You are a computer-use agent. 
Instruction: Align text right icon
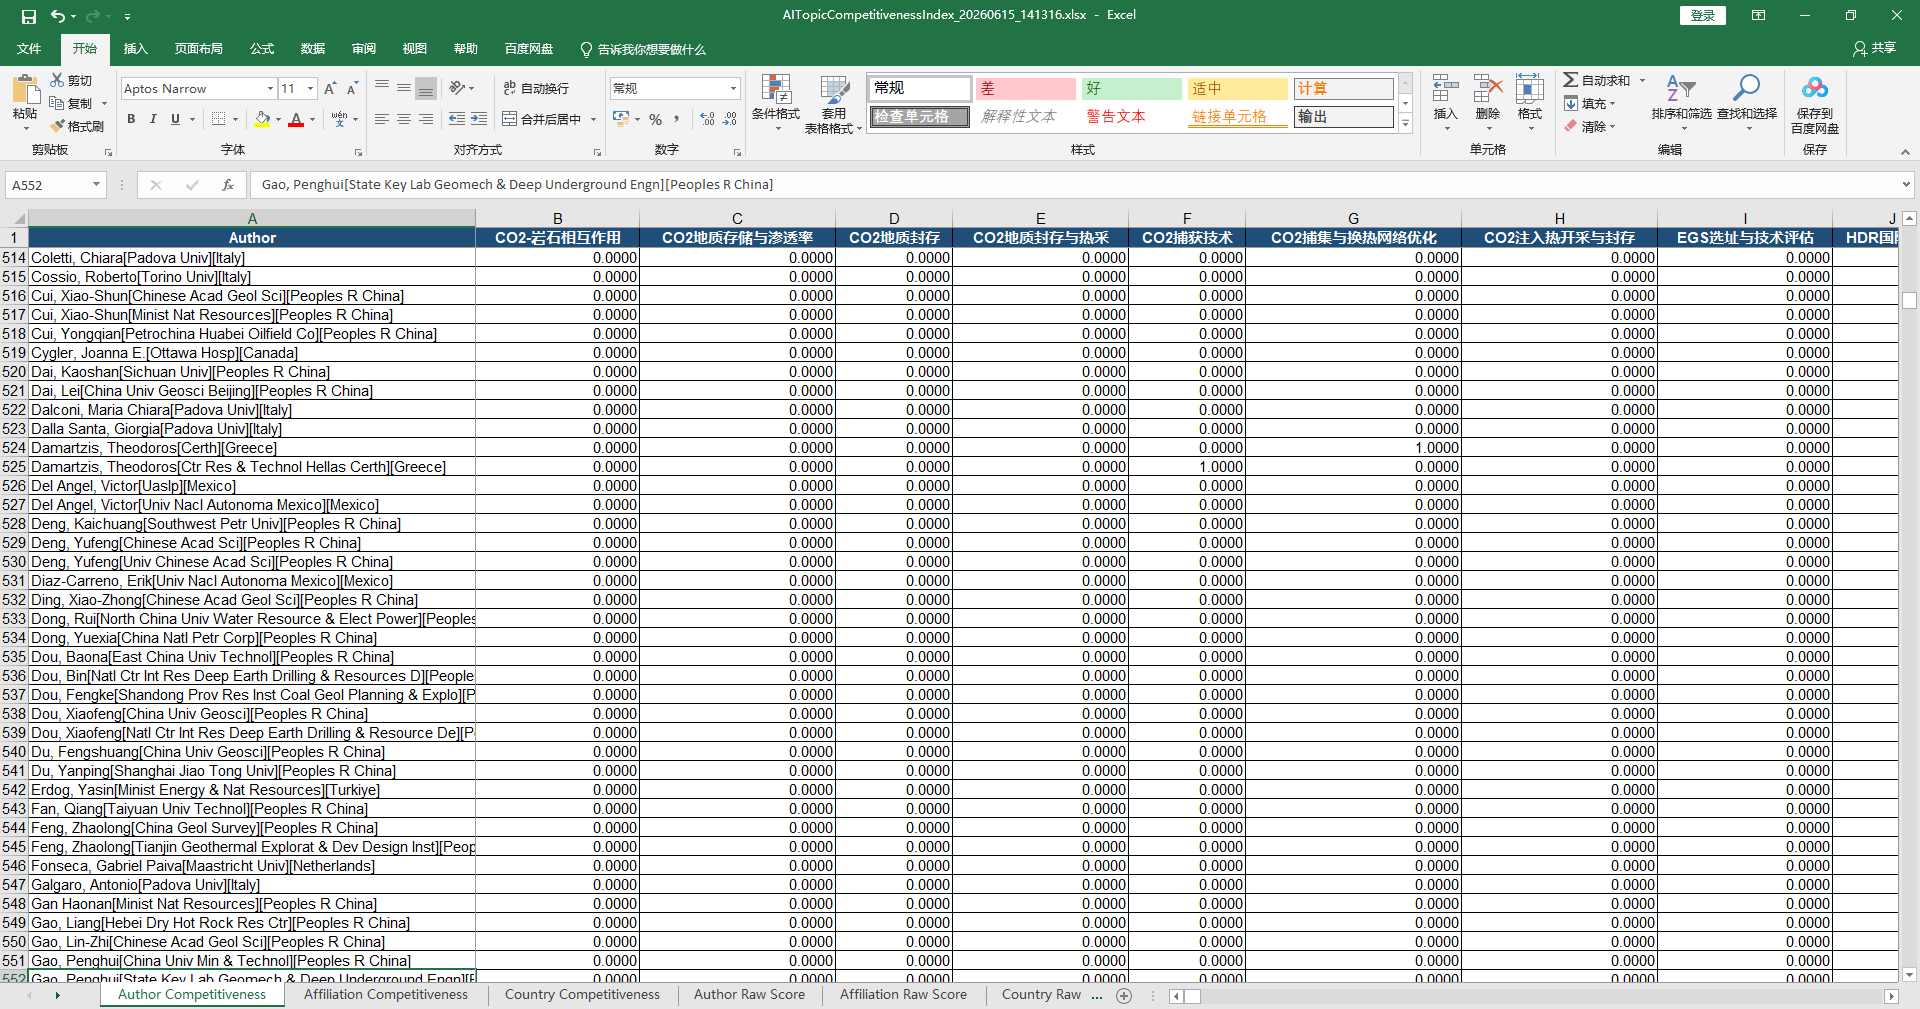[x=426, y=119]
